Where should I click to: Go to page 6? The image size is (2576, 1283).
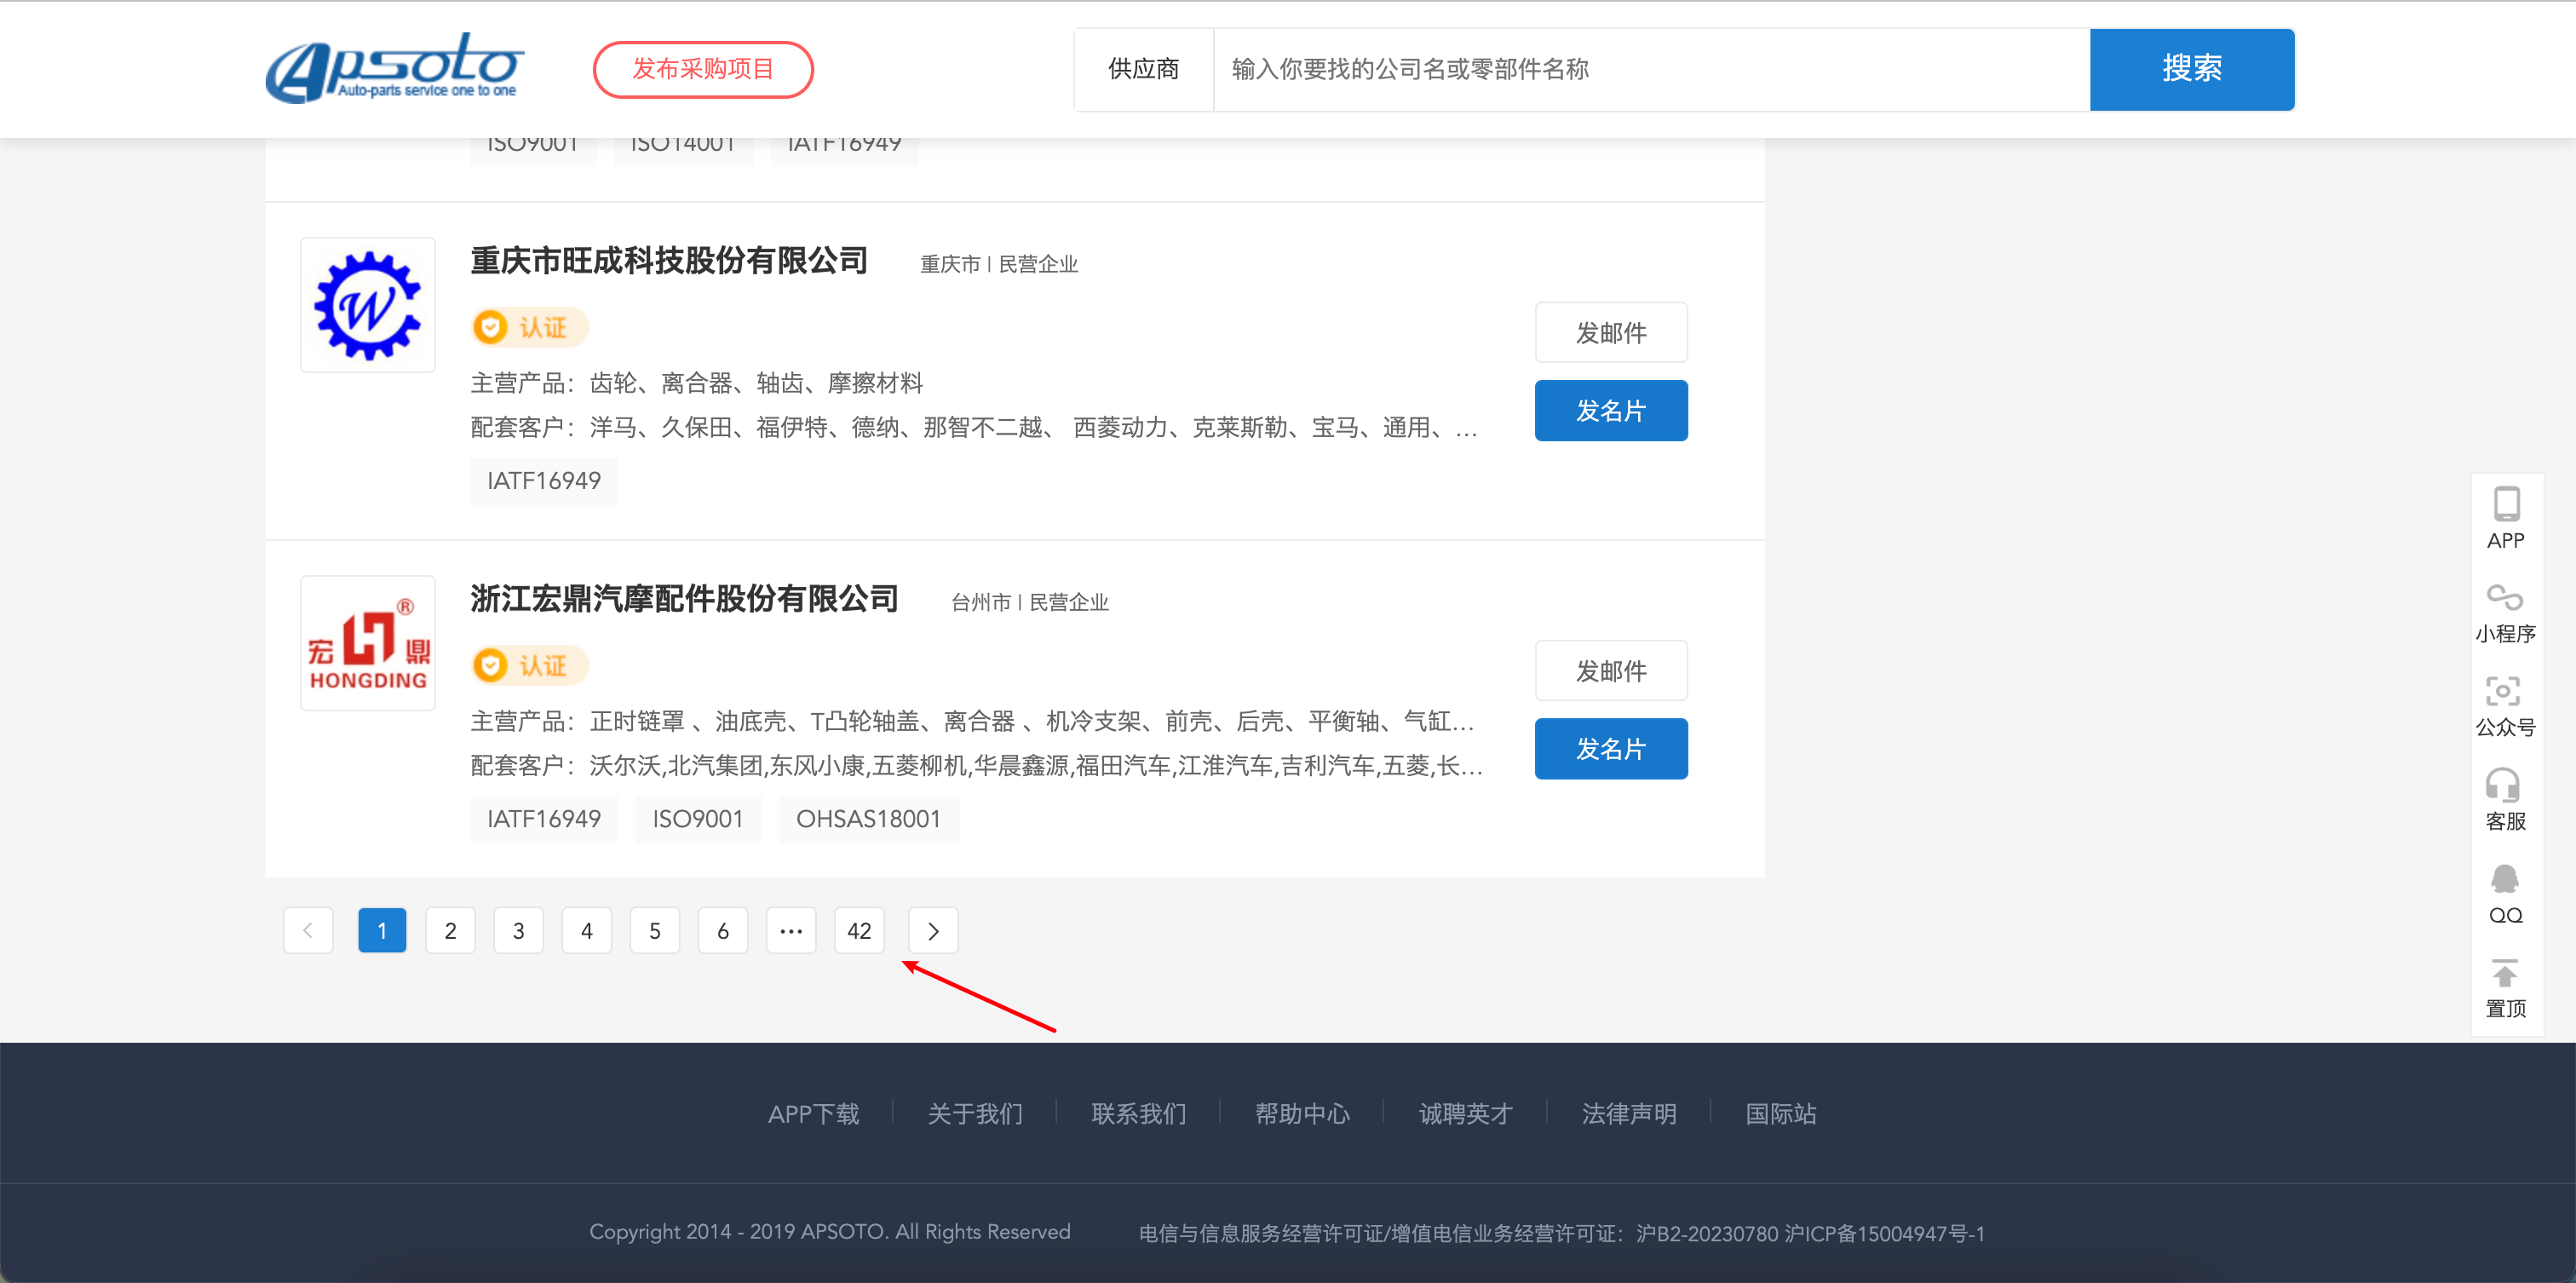point(722,930)
